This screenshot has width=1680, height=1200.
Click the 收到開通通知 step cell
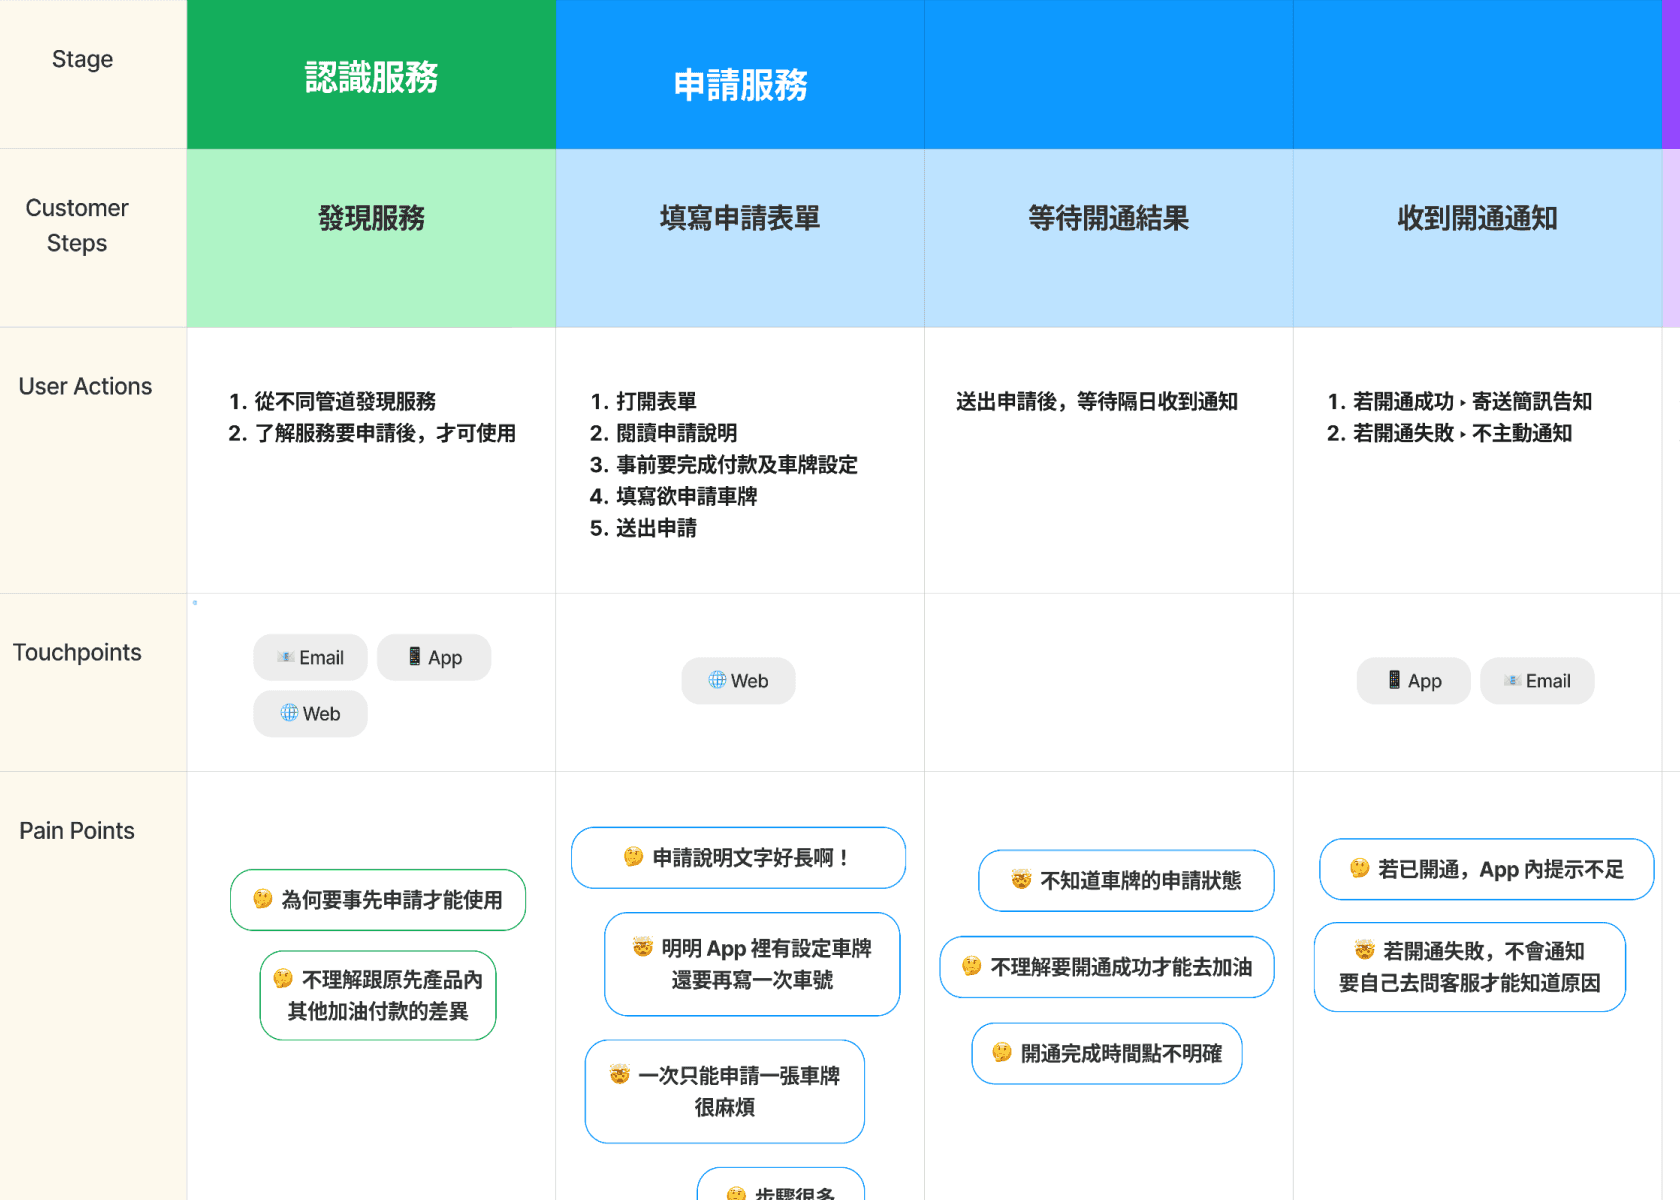click(1478, 238)
